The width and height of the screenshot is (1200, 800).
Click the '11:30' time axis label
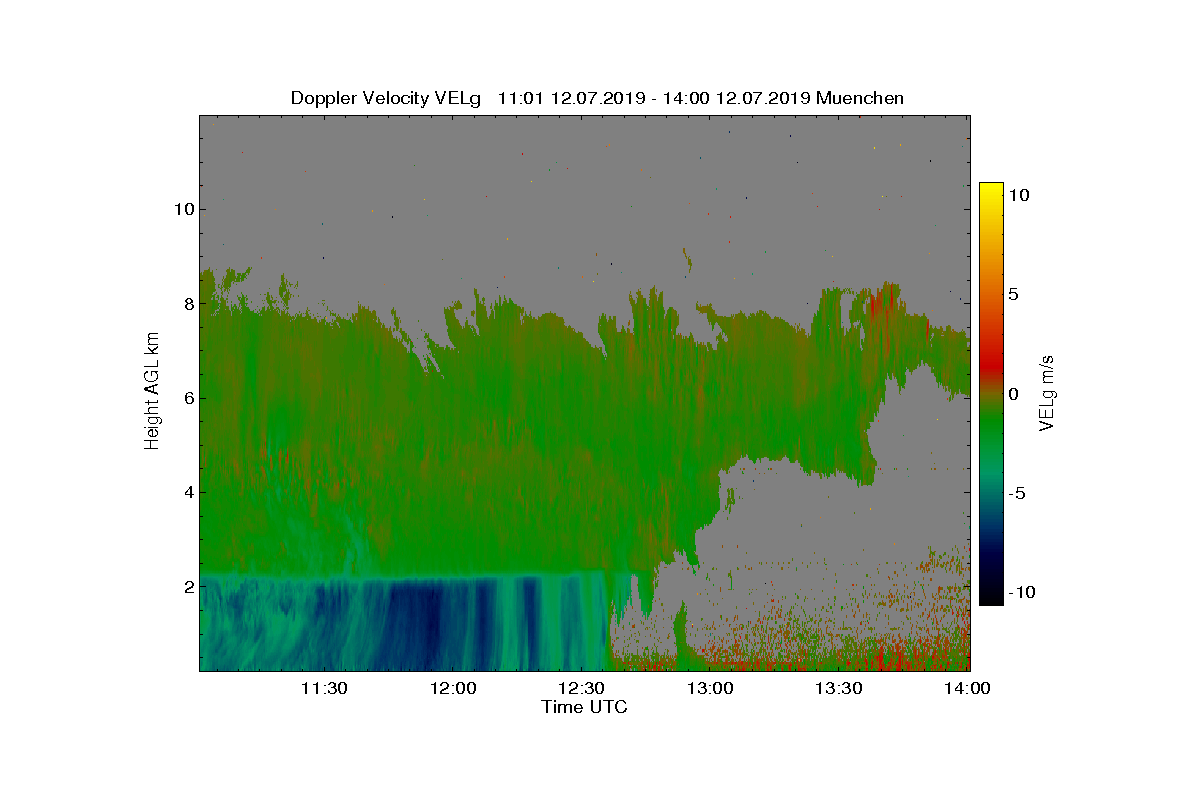(x=324, y=688)
